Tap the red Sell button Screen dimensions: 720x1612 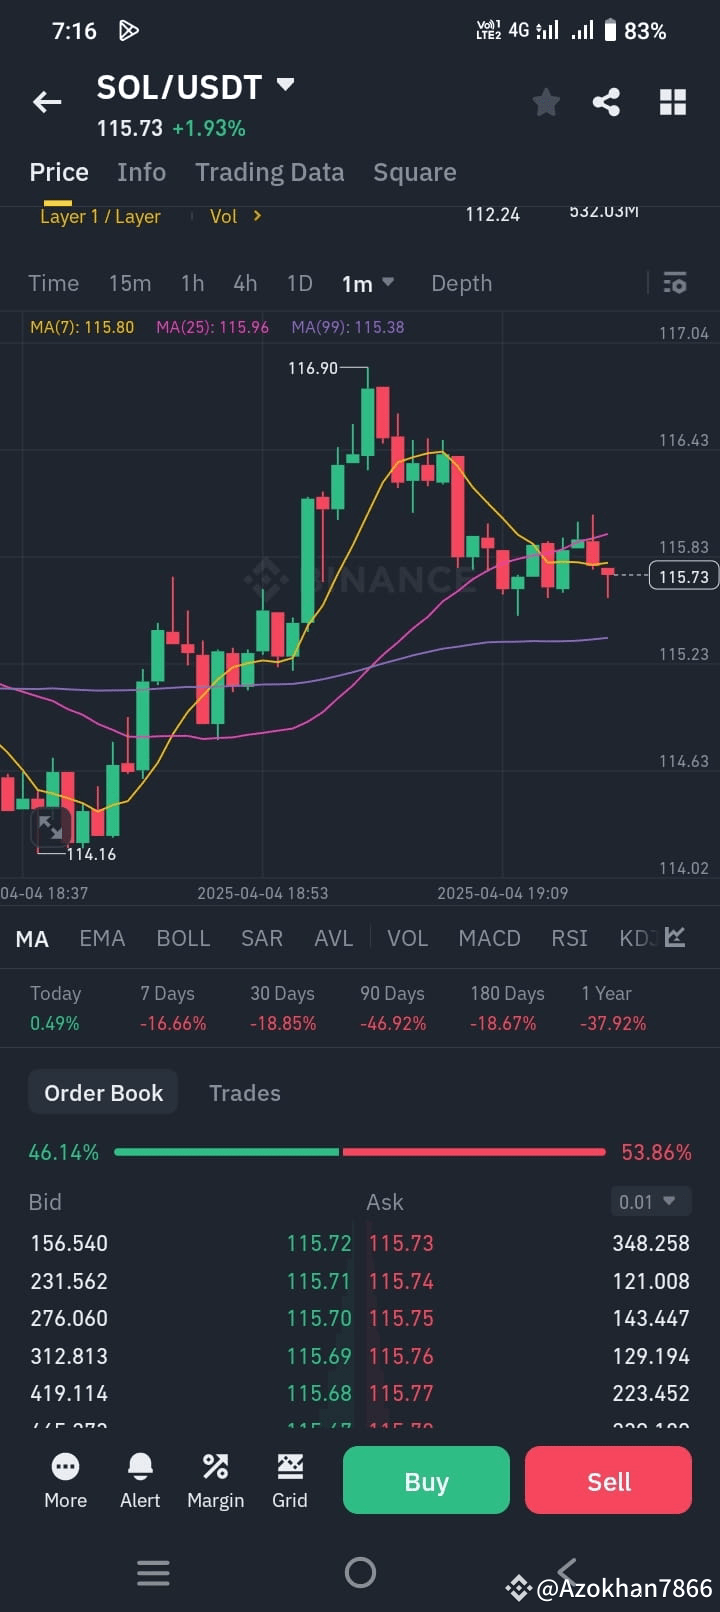[x=608, y=1481]
